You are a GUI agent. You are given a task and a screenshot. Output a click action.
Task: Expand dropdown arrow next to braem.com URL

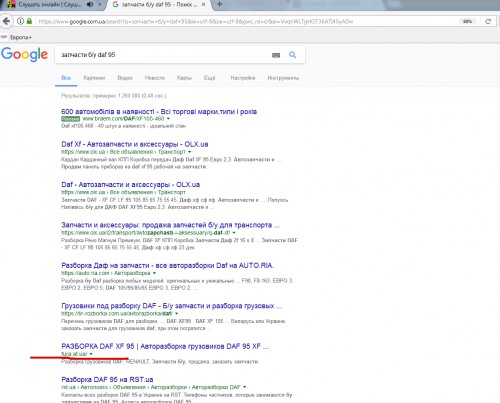pyautogui.click(x=168, y=119)
